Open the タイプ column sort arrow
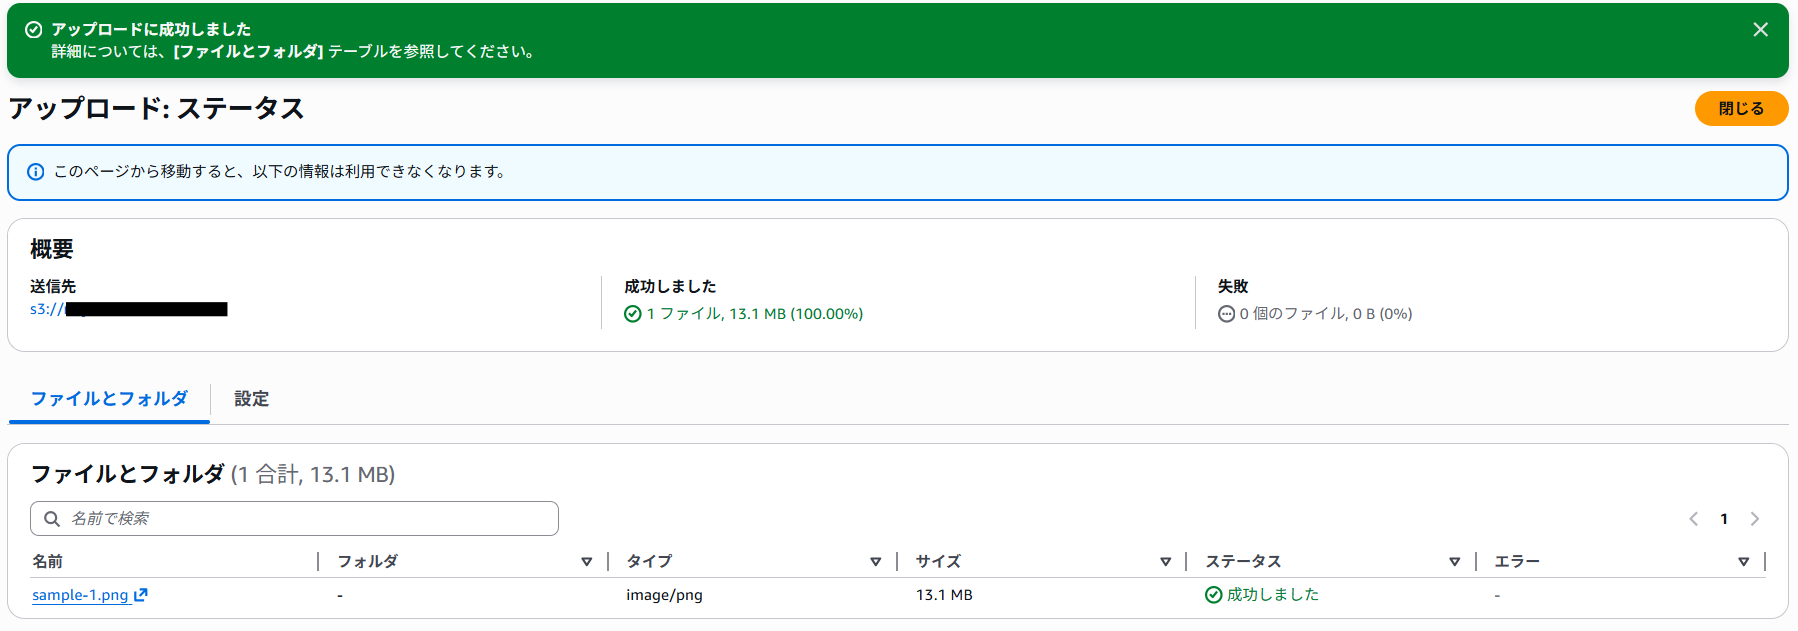The height and width of the screenshot is (631, 1798). pos(876,562)
